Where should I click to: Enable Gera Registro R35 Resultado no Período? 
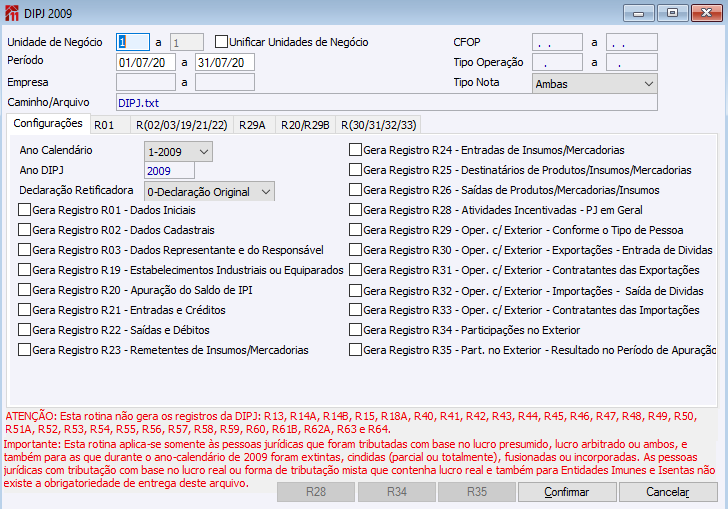[355, 350]
